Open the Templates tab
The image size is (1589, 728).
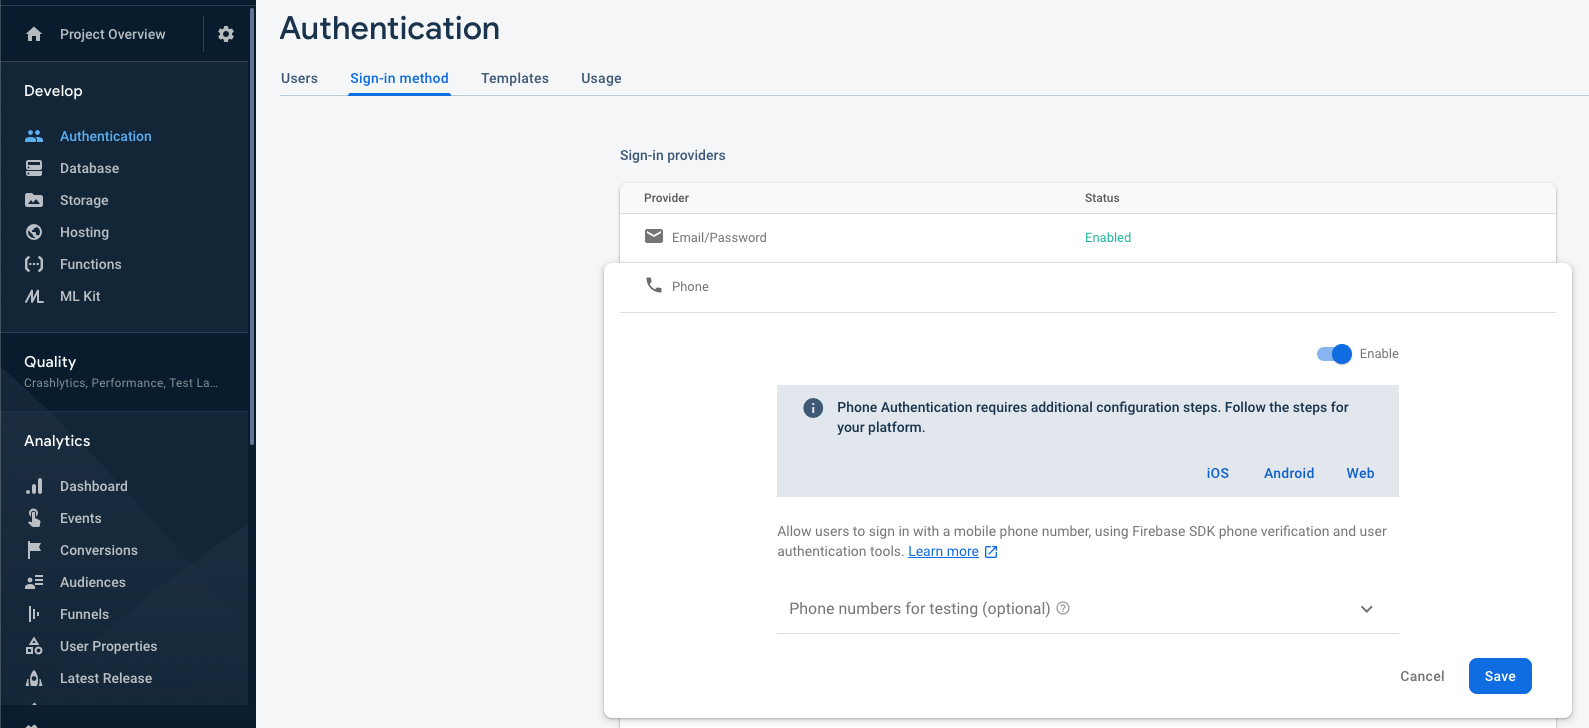coord(514,78)
